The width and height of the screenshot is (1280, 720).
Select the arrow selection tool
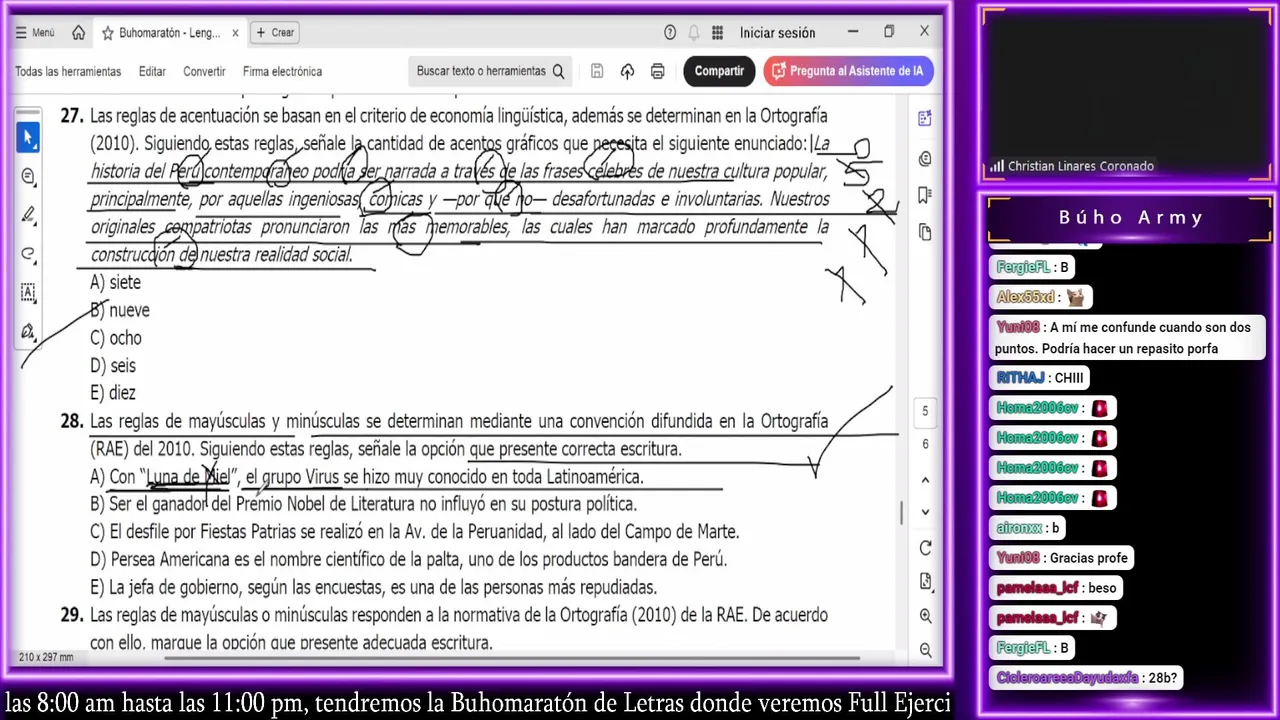tap(28, 137)
